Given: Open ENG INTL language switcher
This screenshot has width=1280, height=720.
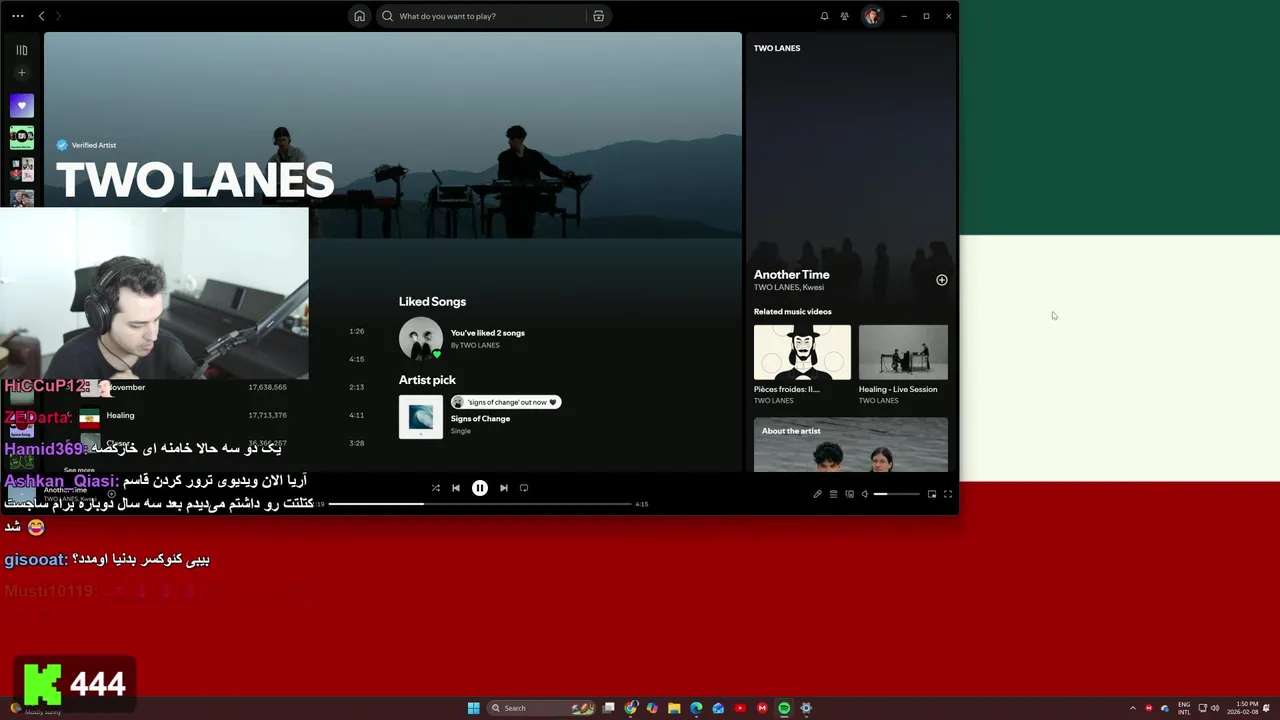Looking at the screenshot, I should pyautogui.click(x=1184, y=708).
